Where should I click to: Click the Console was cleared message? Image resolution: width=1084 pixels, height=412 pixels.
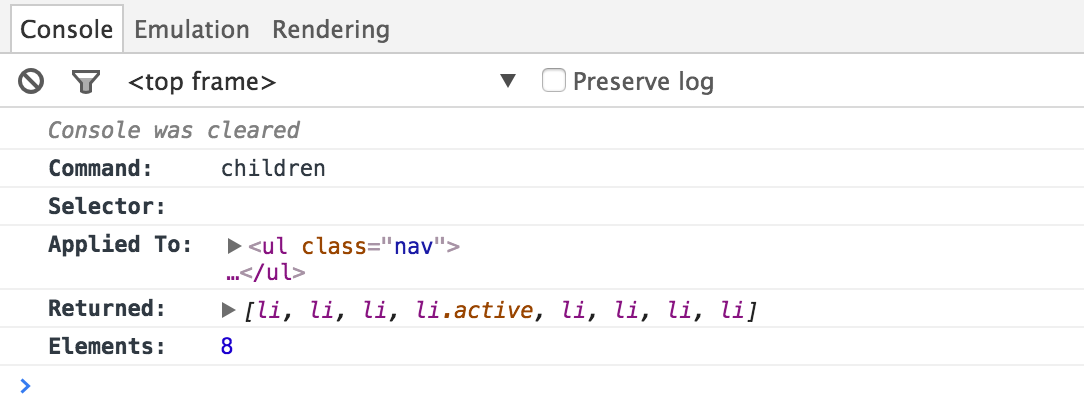point(174,130)
